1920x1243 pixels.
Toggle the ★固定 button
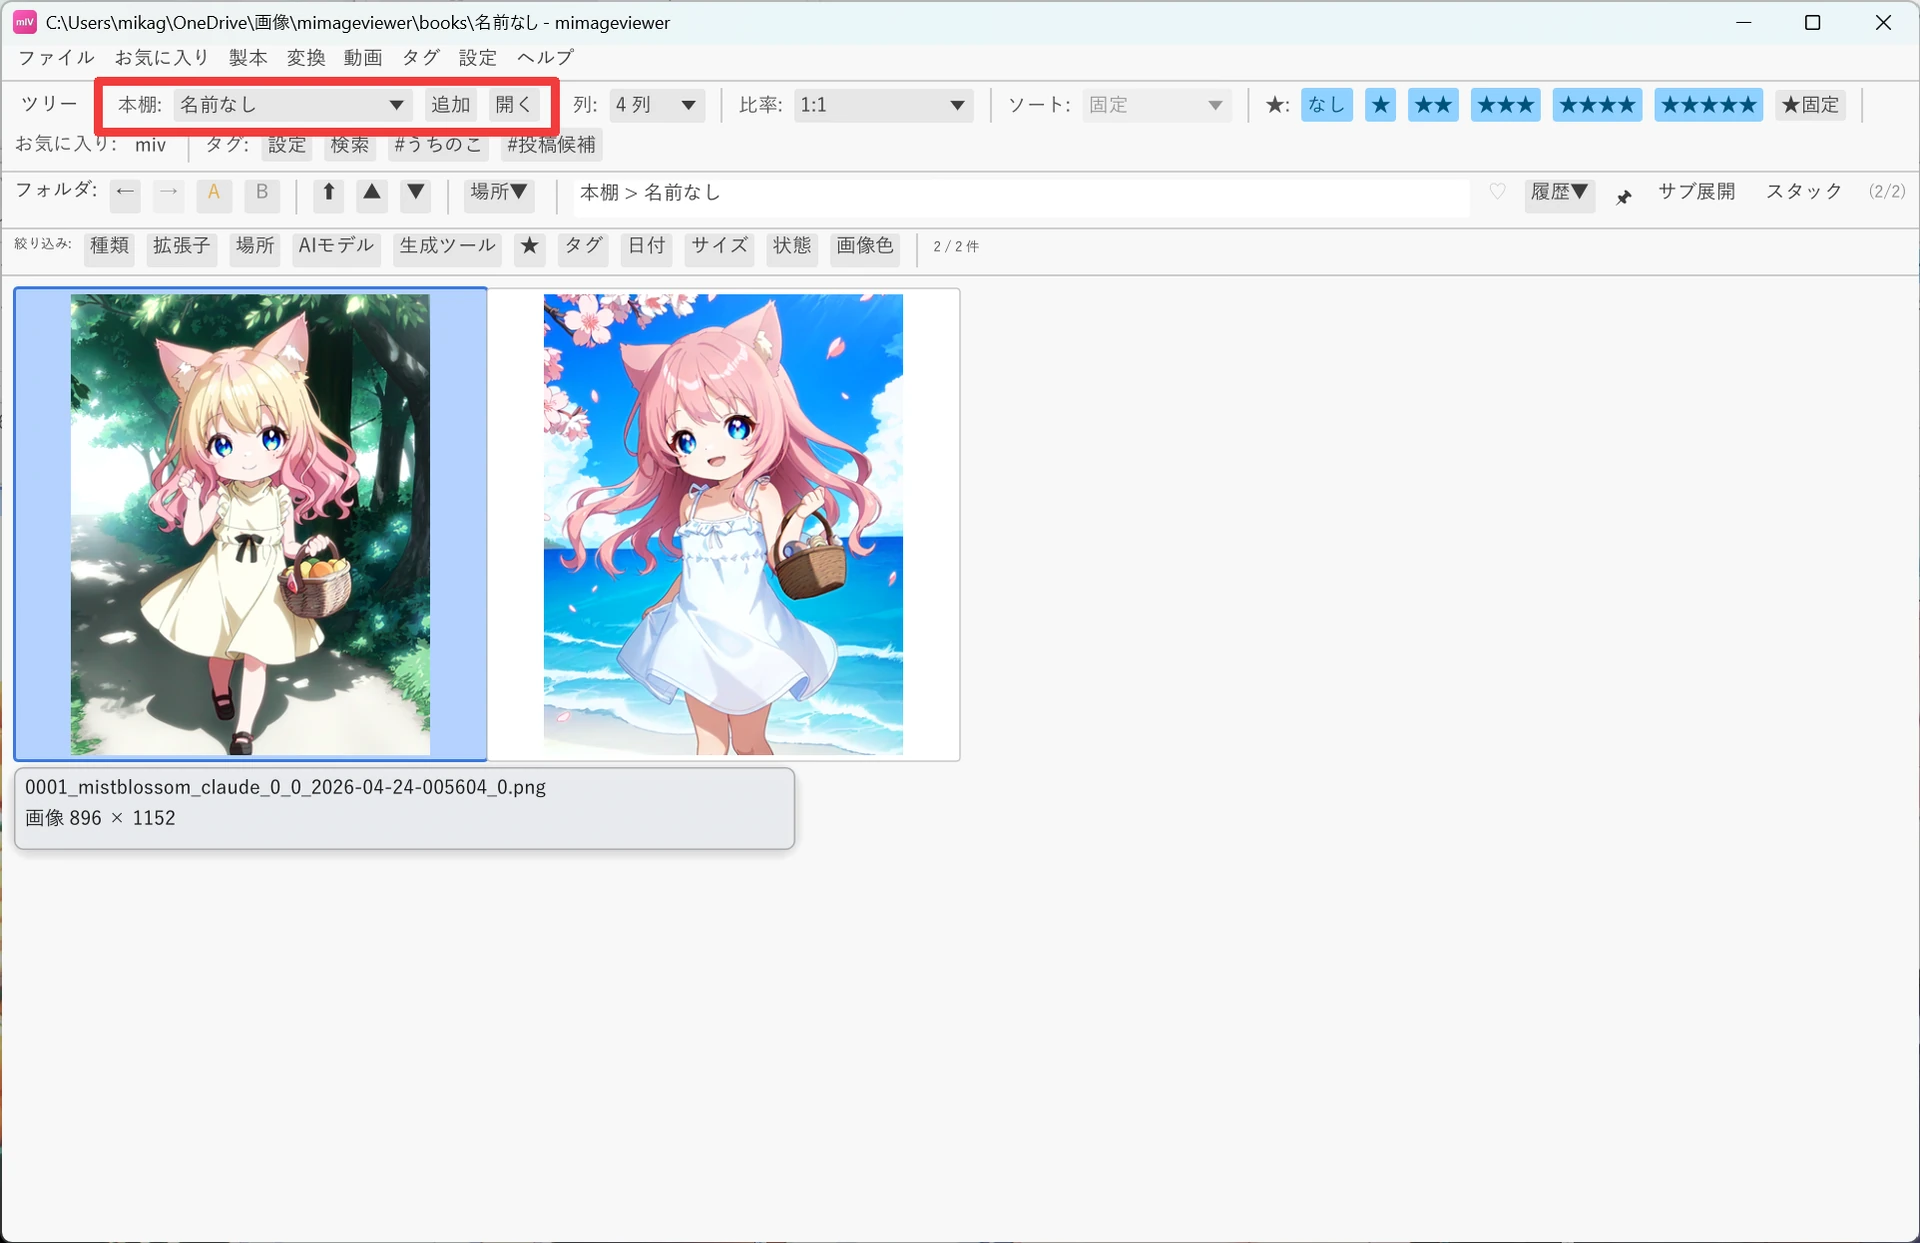(1811, 105)
